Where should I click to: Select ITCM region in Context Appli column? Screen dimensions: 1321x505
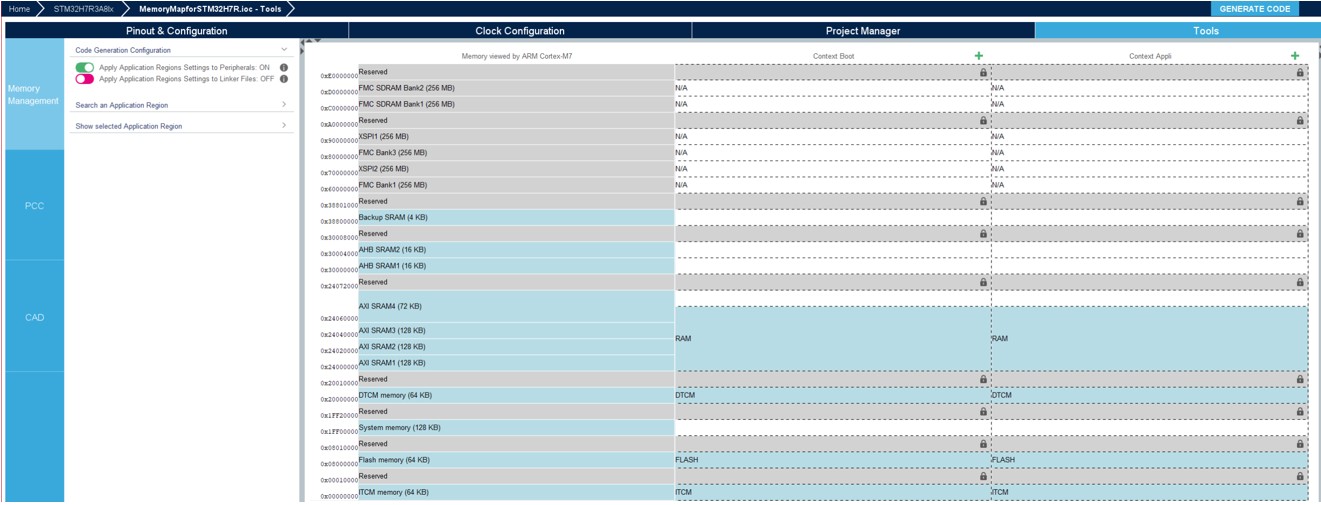[x=1150, y=493]
